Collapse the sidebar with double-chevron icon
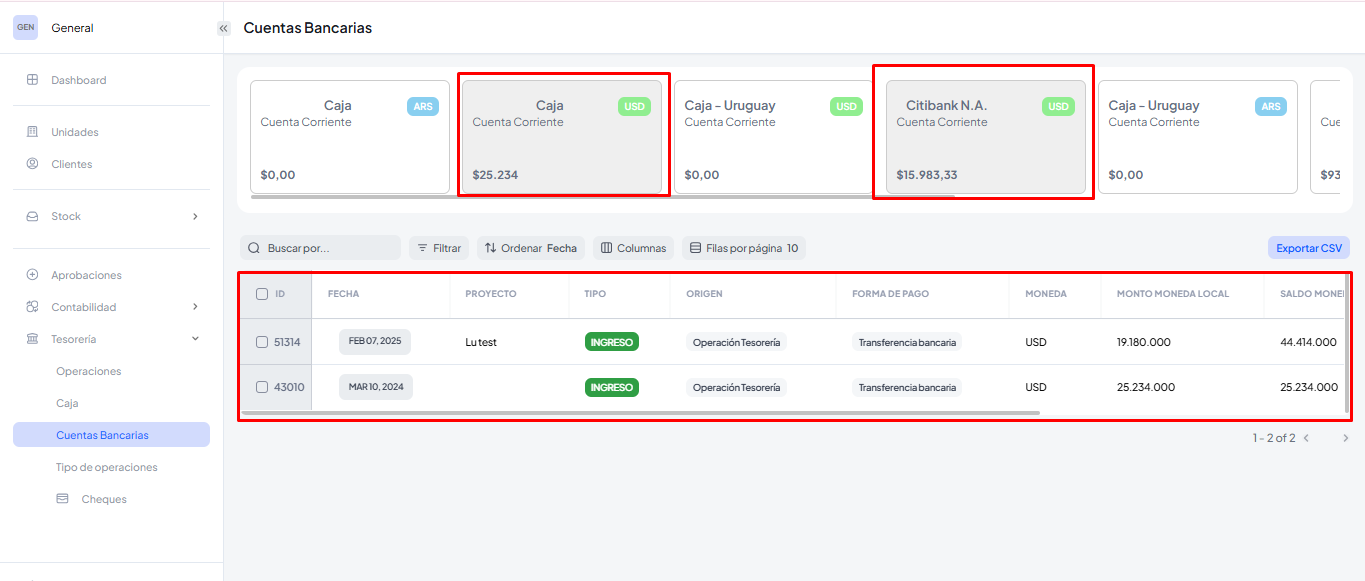Image resolution: width=1365 pixels, height=581 pixels. click(x=224, y=28)
